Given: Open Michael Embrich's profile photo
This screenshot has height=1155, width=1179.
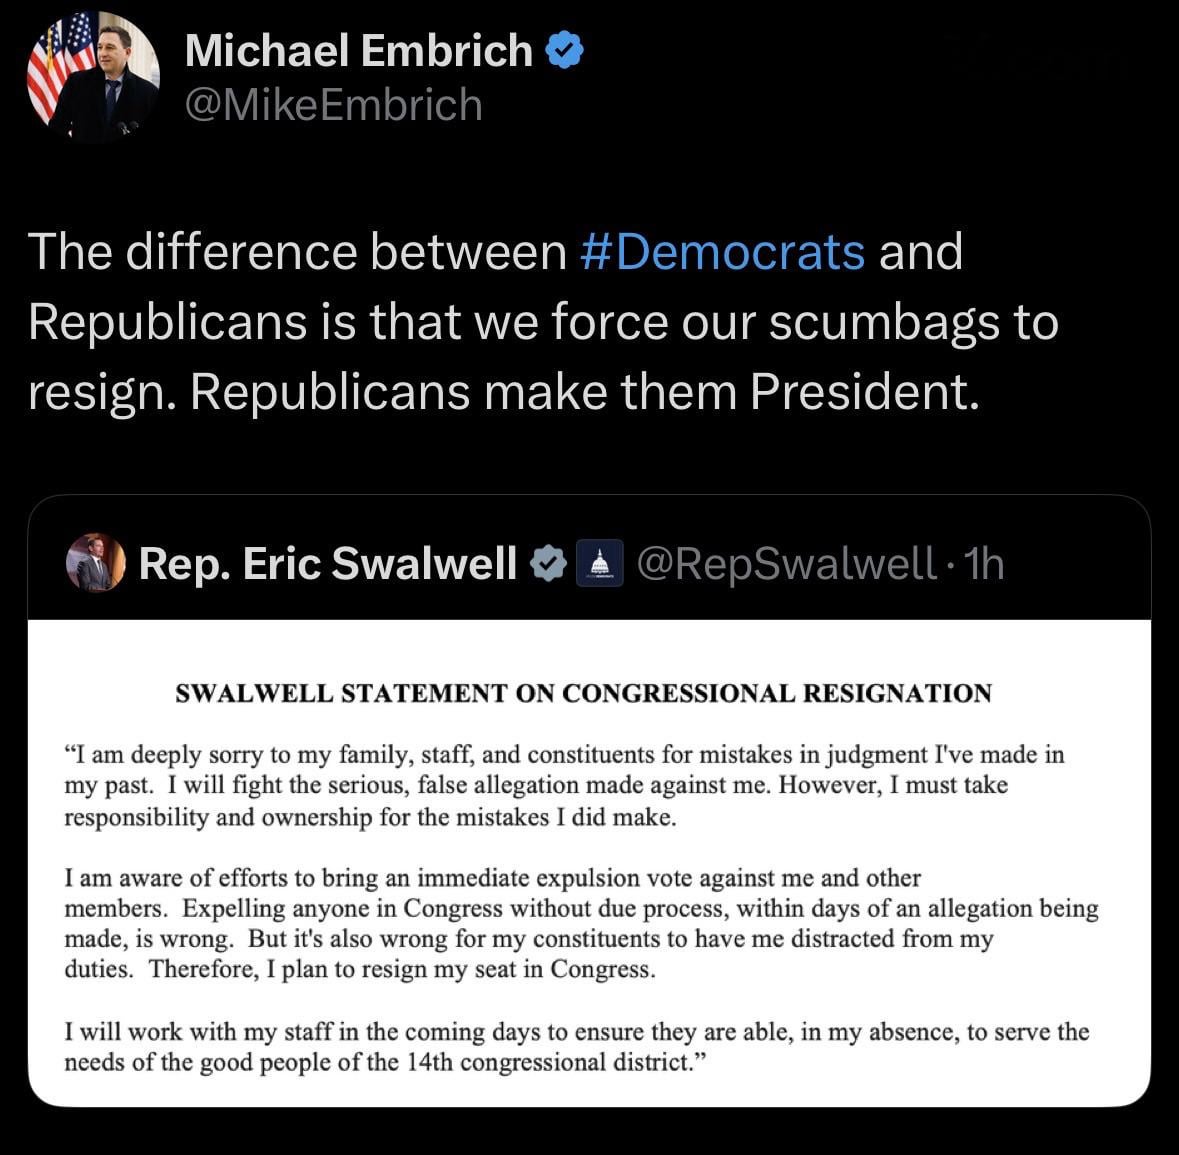Looking at the screenshot, I should tap(93, 78).
